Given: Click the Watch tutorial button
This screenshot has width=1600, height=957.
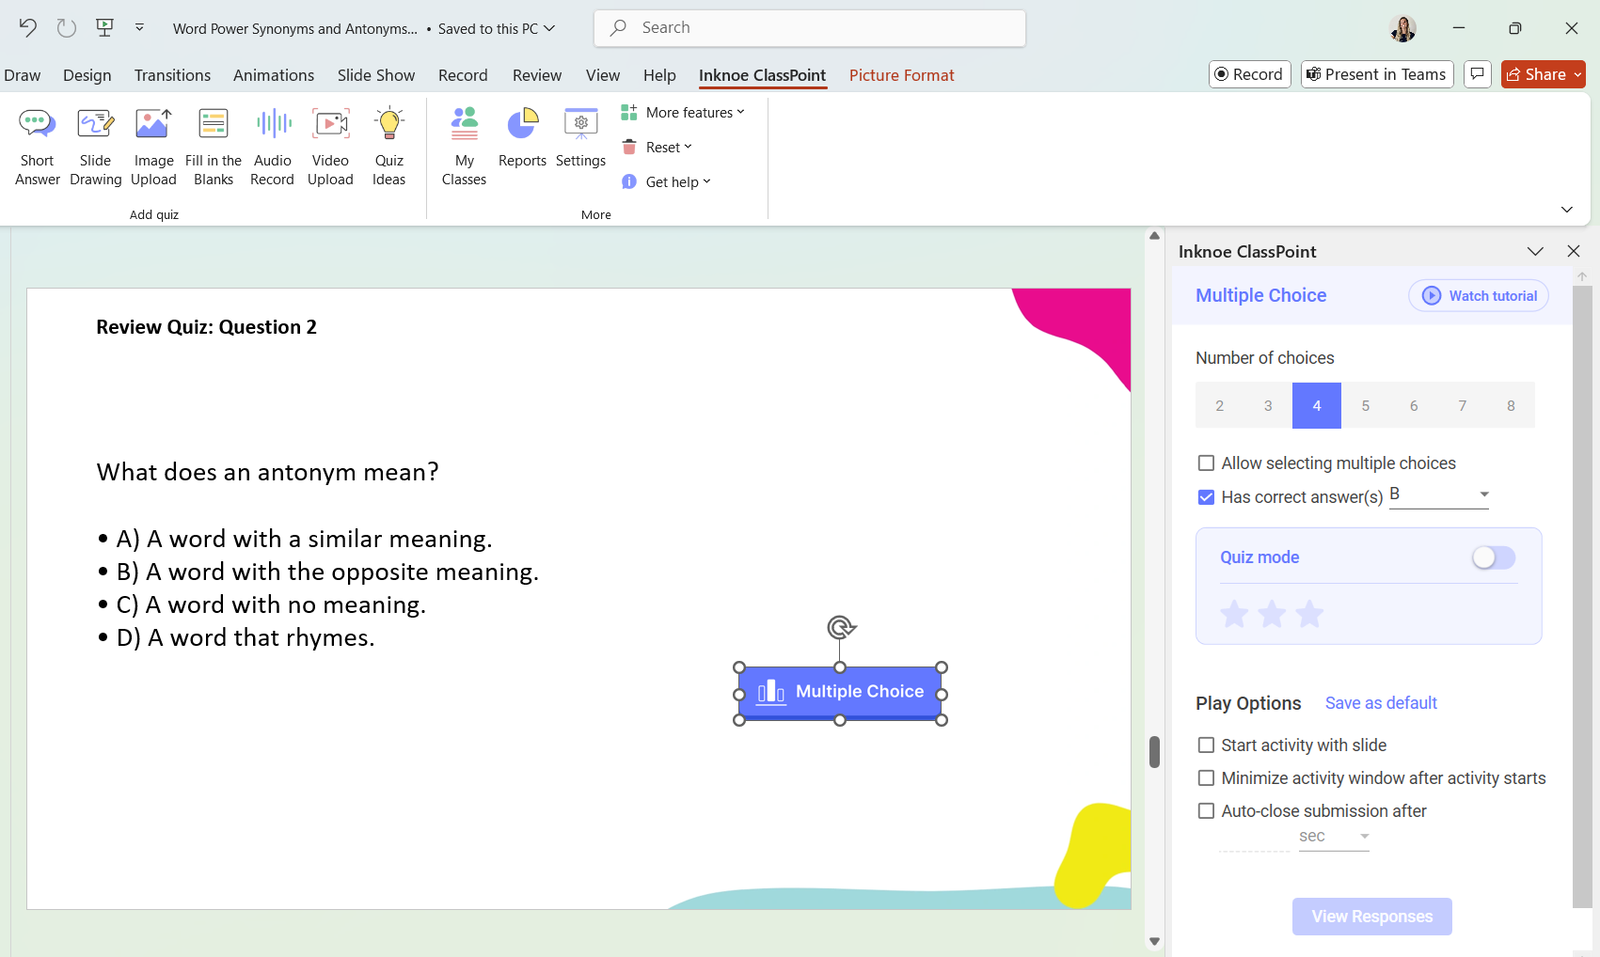Looking at the screenshot, I should [1478, 296].
